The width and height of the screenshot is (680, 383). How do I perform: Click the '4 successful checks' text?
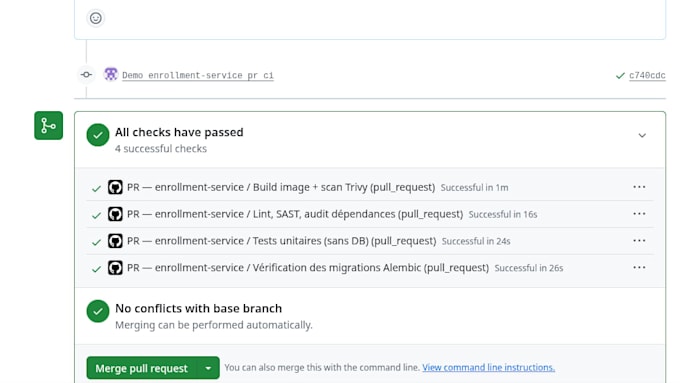coord(161,149)
